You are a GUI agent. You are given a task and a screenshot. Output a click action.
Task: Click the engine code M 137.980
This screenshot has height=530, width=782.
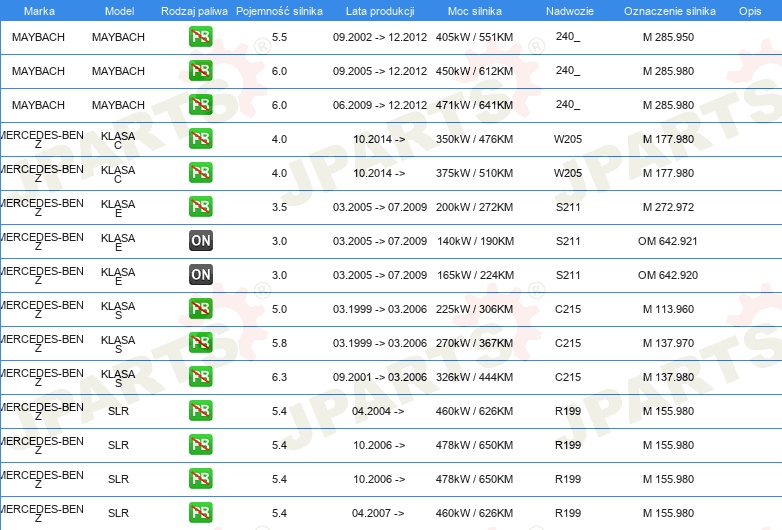668,377
